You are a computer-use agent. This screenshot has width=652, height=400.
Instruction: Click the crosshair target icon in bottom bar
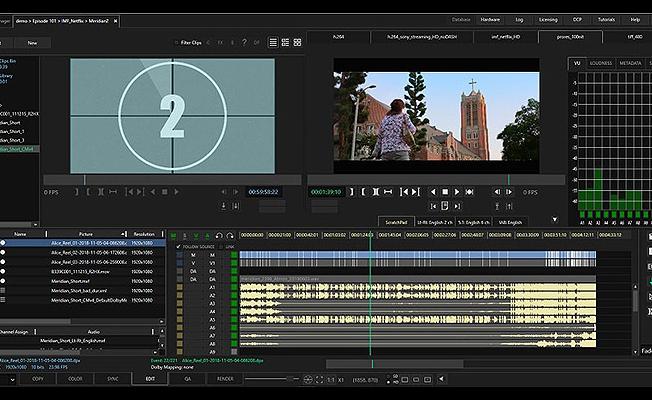[308, 379]
